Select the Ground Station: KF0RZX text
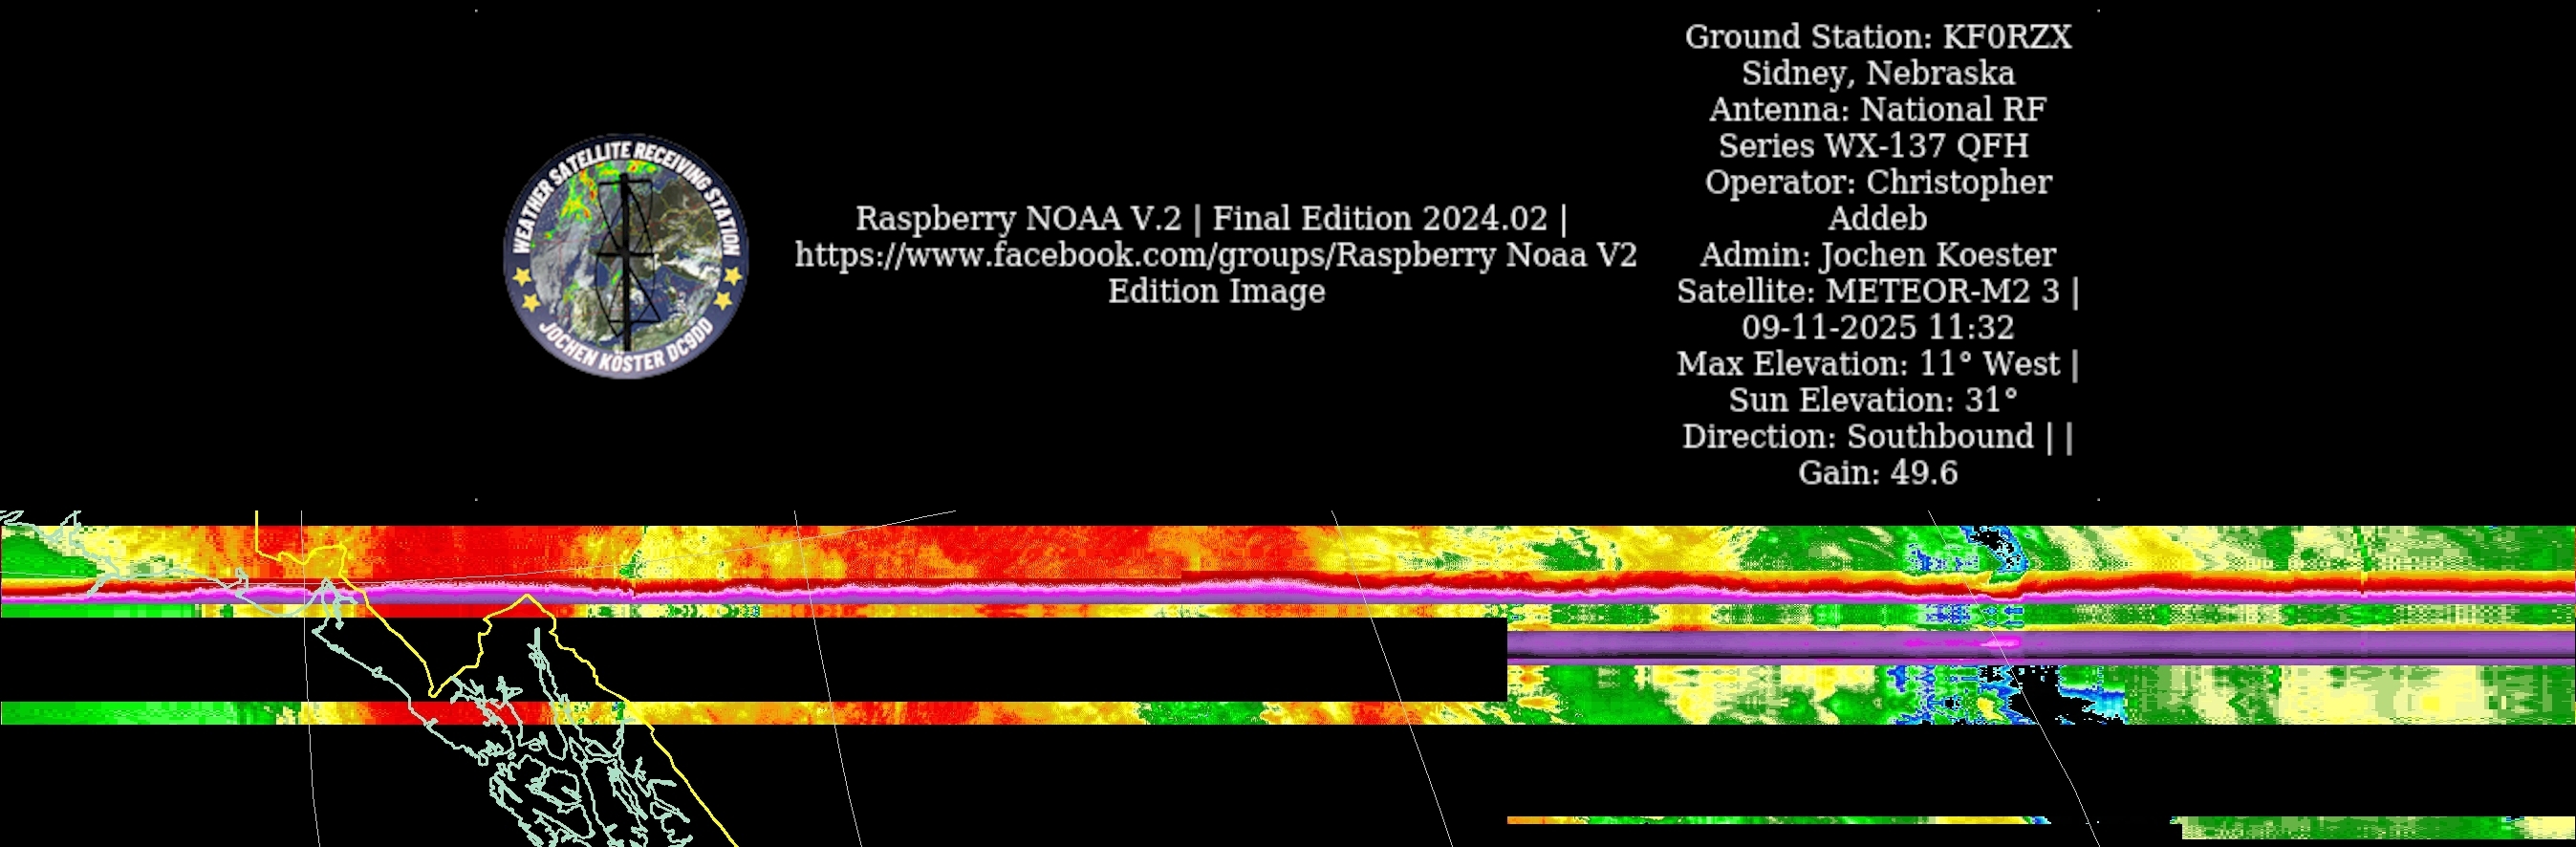Image resolution: width=2576 pixels, height=847 pixels. click(1877, 37)
